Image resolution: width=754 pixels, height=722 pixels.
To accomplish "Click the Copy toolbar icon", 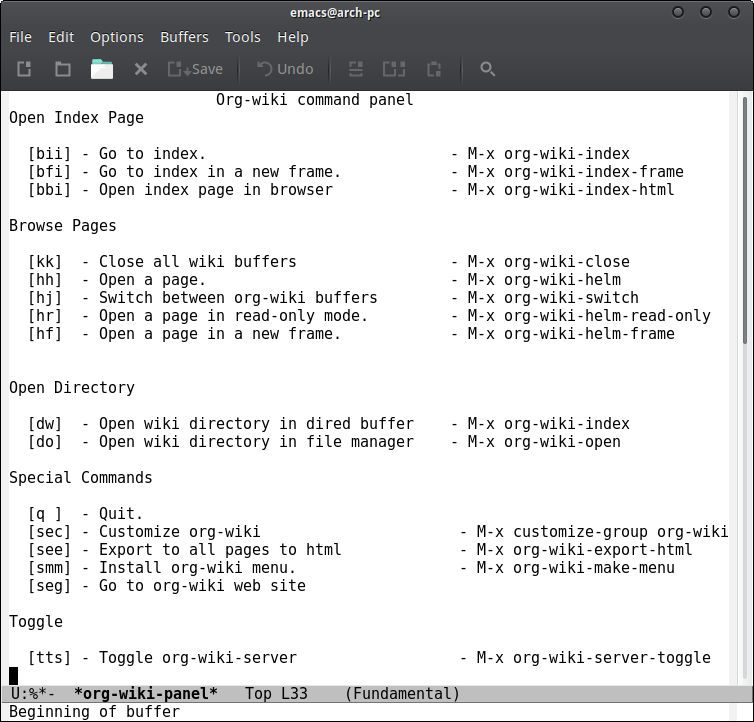I will [x=394, y=69].
